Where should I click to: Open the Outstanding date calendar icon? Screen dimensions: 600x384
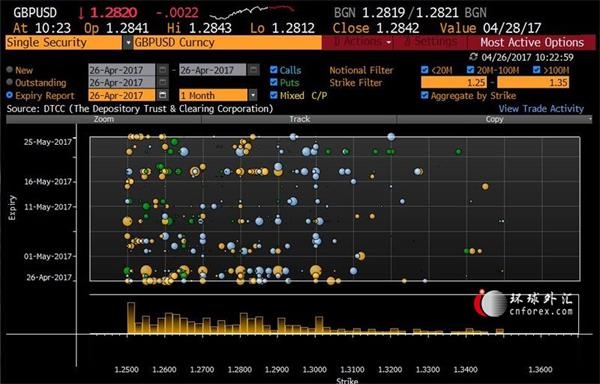pos(163,82)
